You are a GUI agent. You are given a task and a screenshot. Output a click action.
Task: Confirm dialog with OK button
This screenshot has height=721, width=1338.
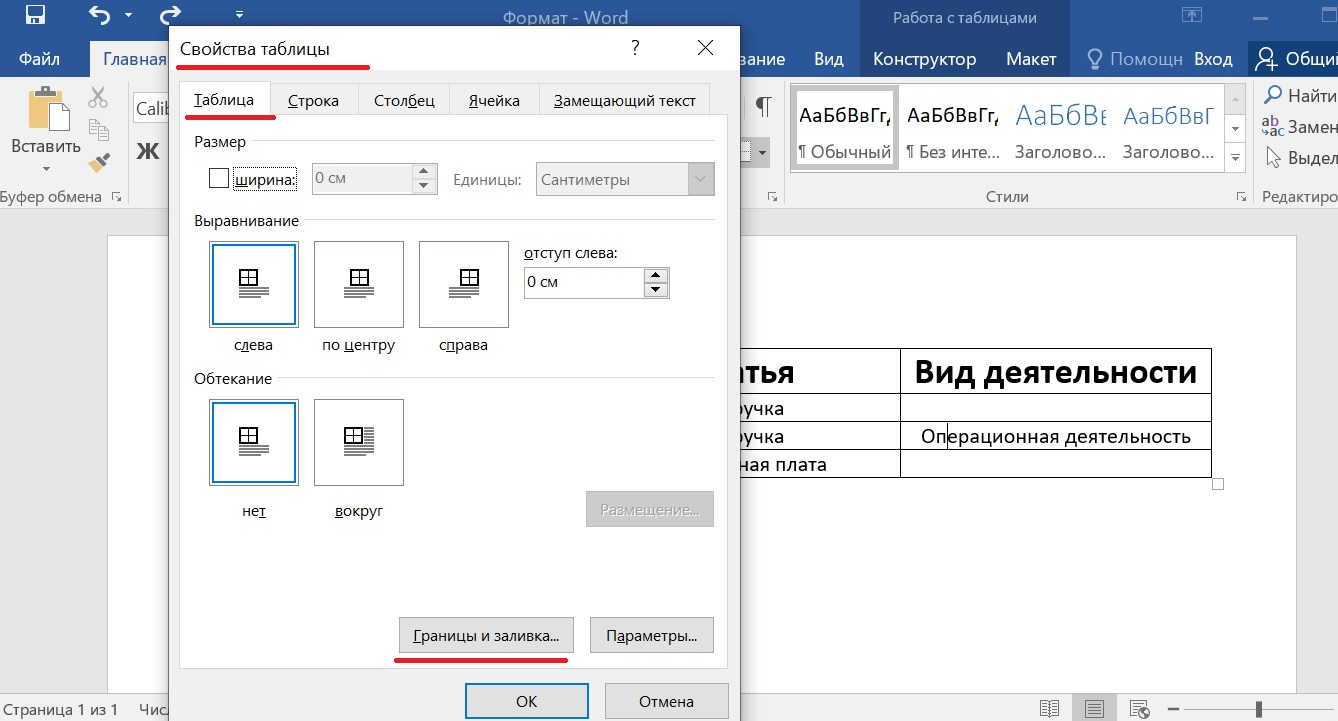coord(527,702)
